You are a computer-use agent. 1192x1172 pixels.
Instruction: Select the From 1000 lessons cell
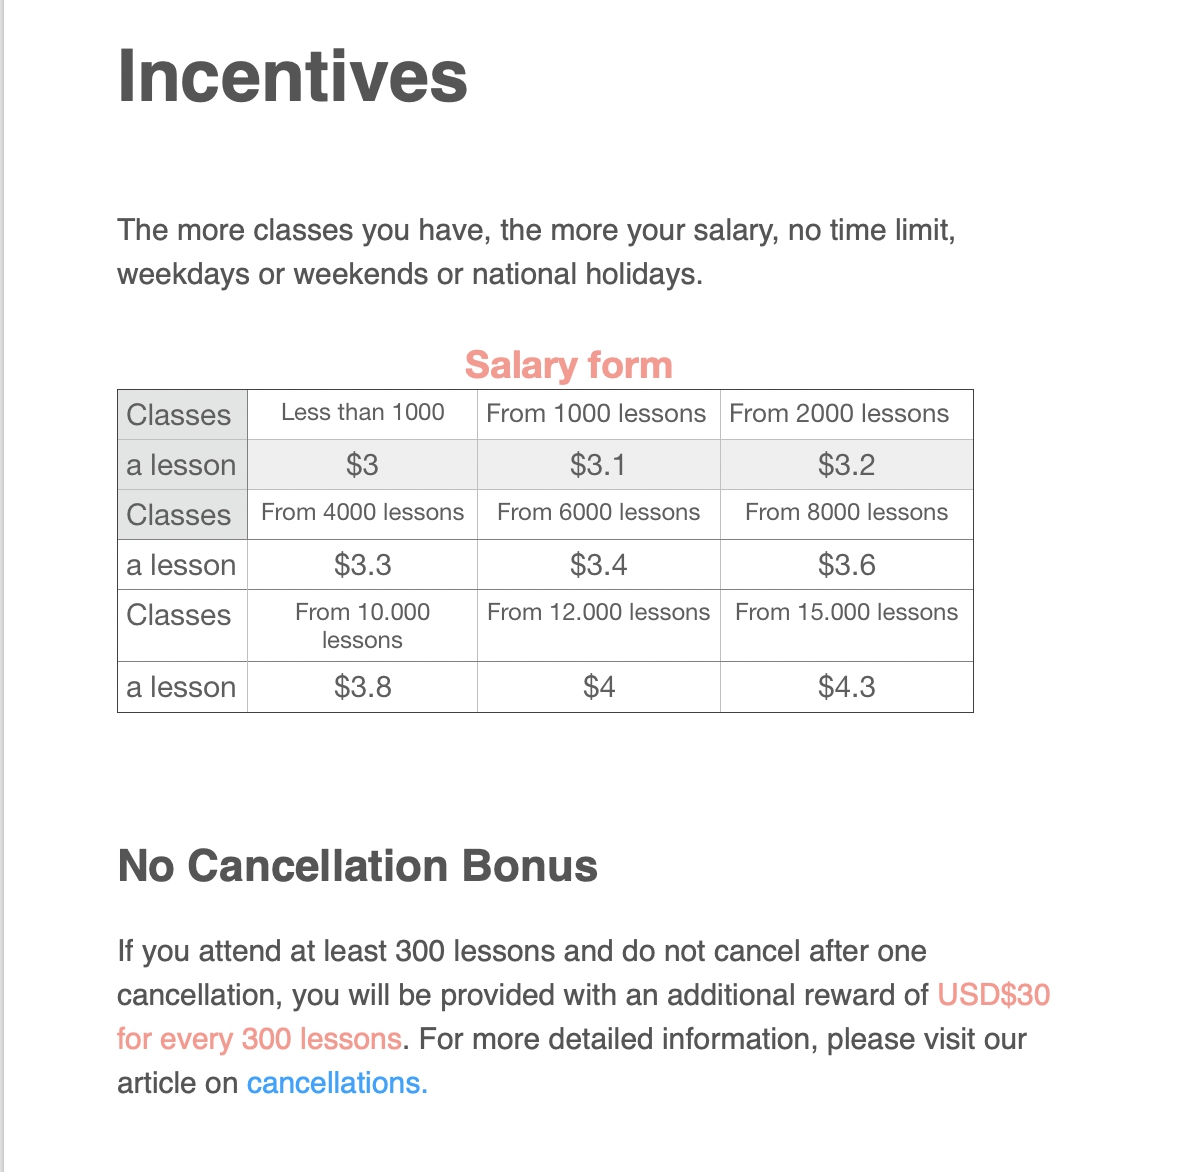pos(599,414)
